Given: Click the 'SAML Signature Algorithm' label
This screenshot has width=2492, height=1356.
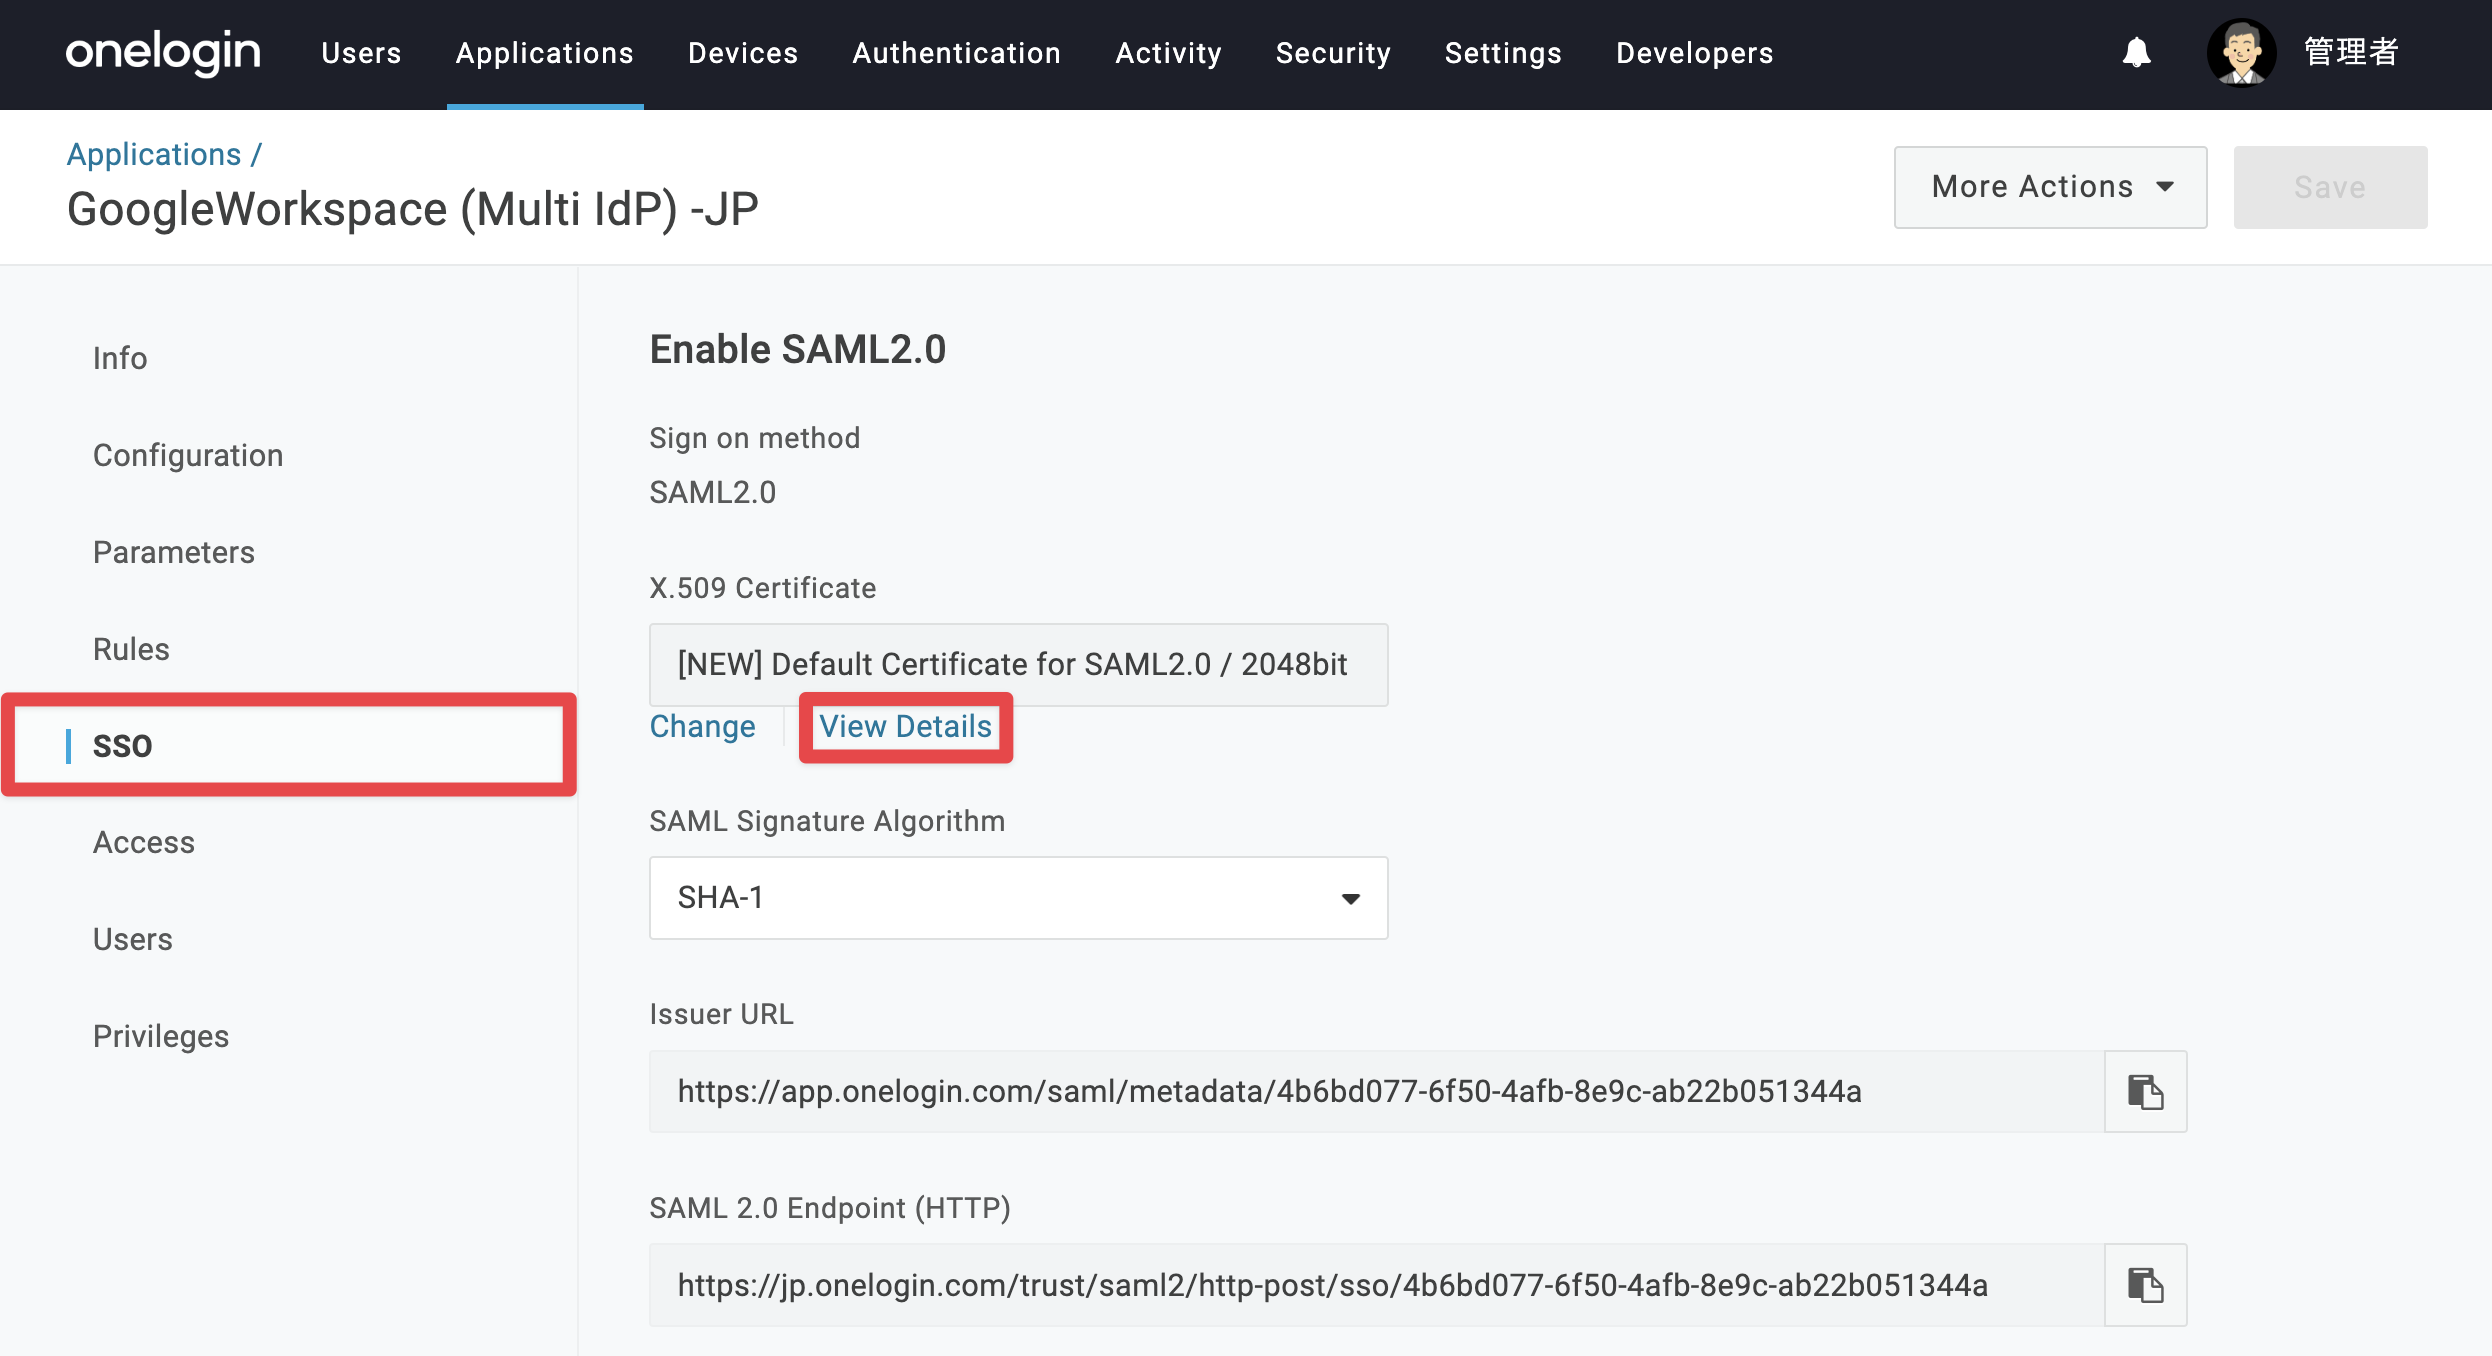Looking at the screenshot, I should 827,821.
